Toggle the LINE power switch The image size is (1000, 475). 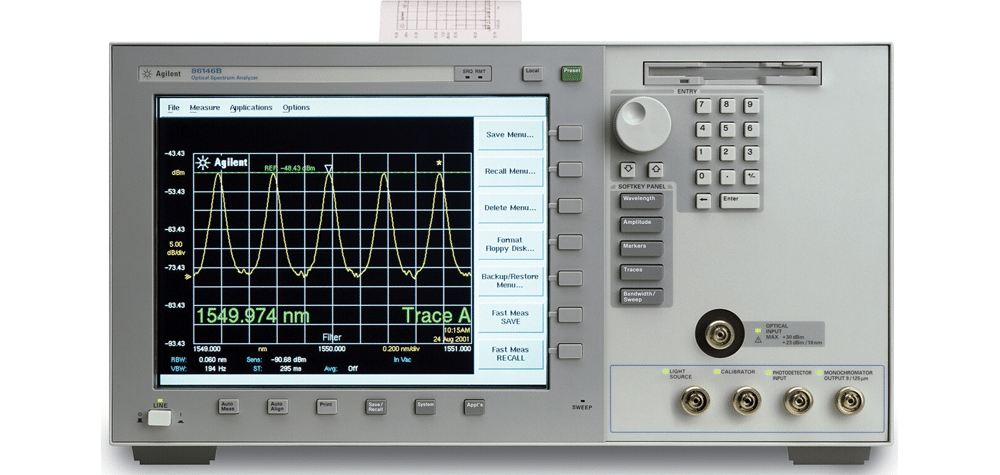point(159,418)
